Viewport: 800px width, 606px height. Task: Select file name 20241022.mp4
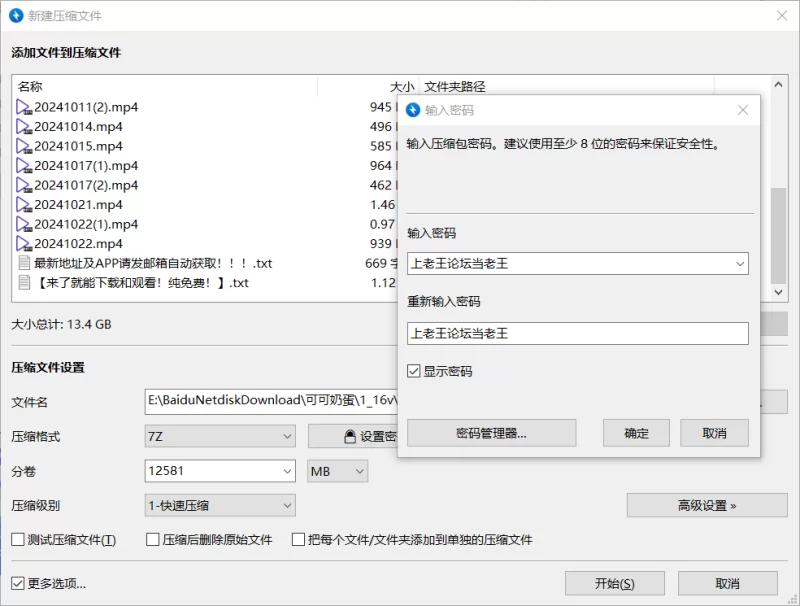tap(79, 244)
